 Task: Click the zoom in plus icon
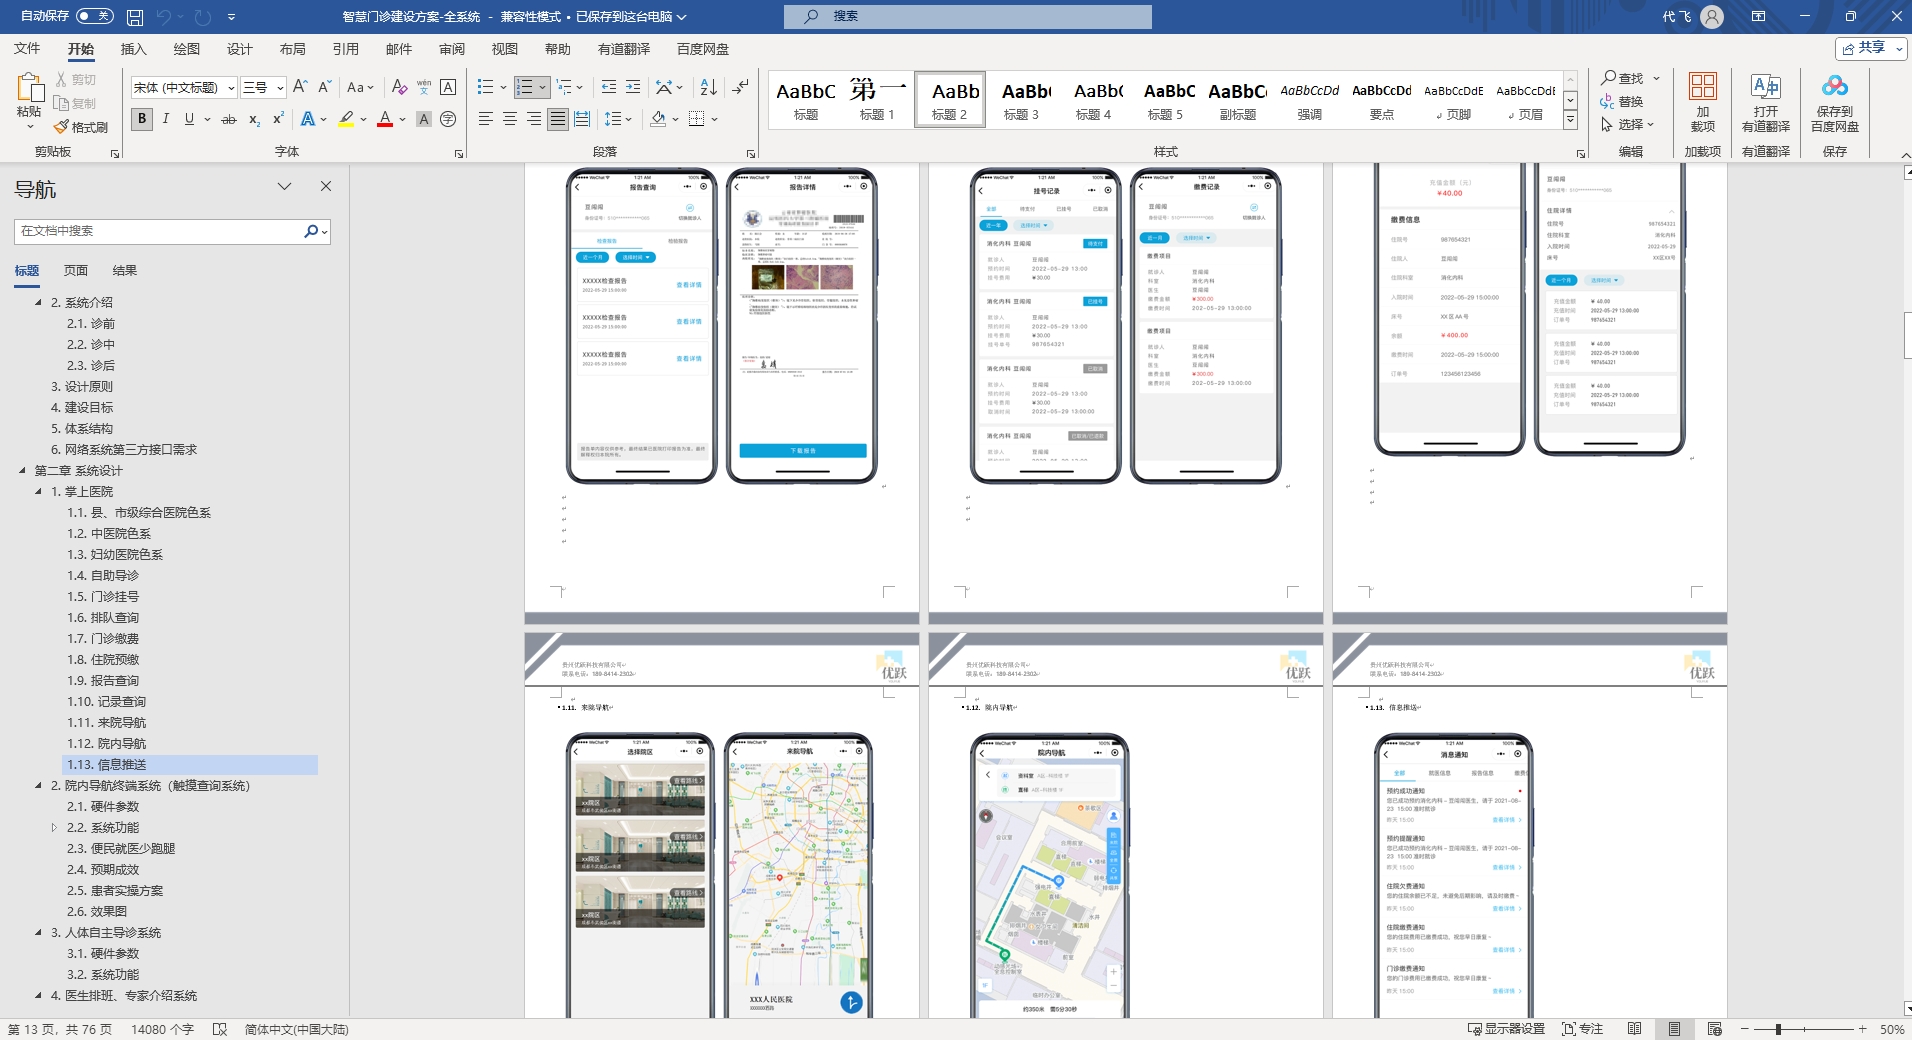(x=1862, y=1029)
